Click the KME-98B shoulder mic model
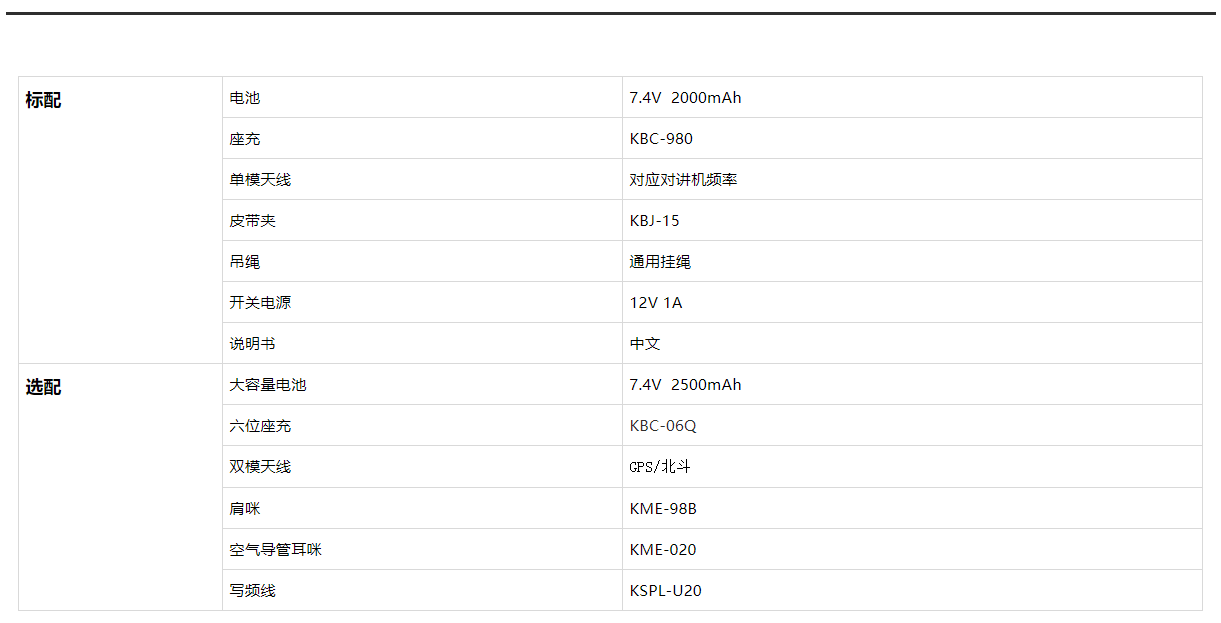Image resolution: width=1221 pixels, height=623 pixels. click(663, 509)
